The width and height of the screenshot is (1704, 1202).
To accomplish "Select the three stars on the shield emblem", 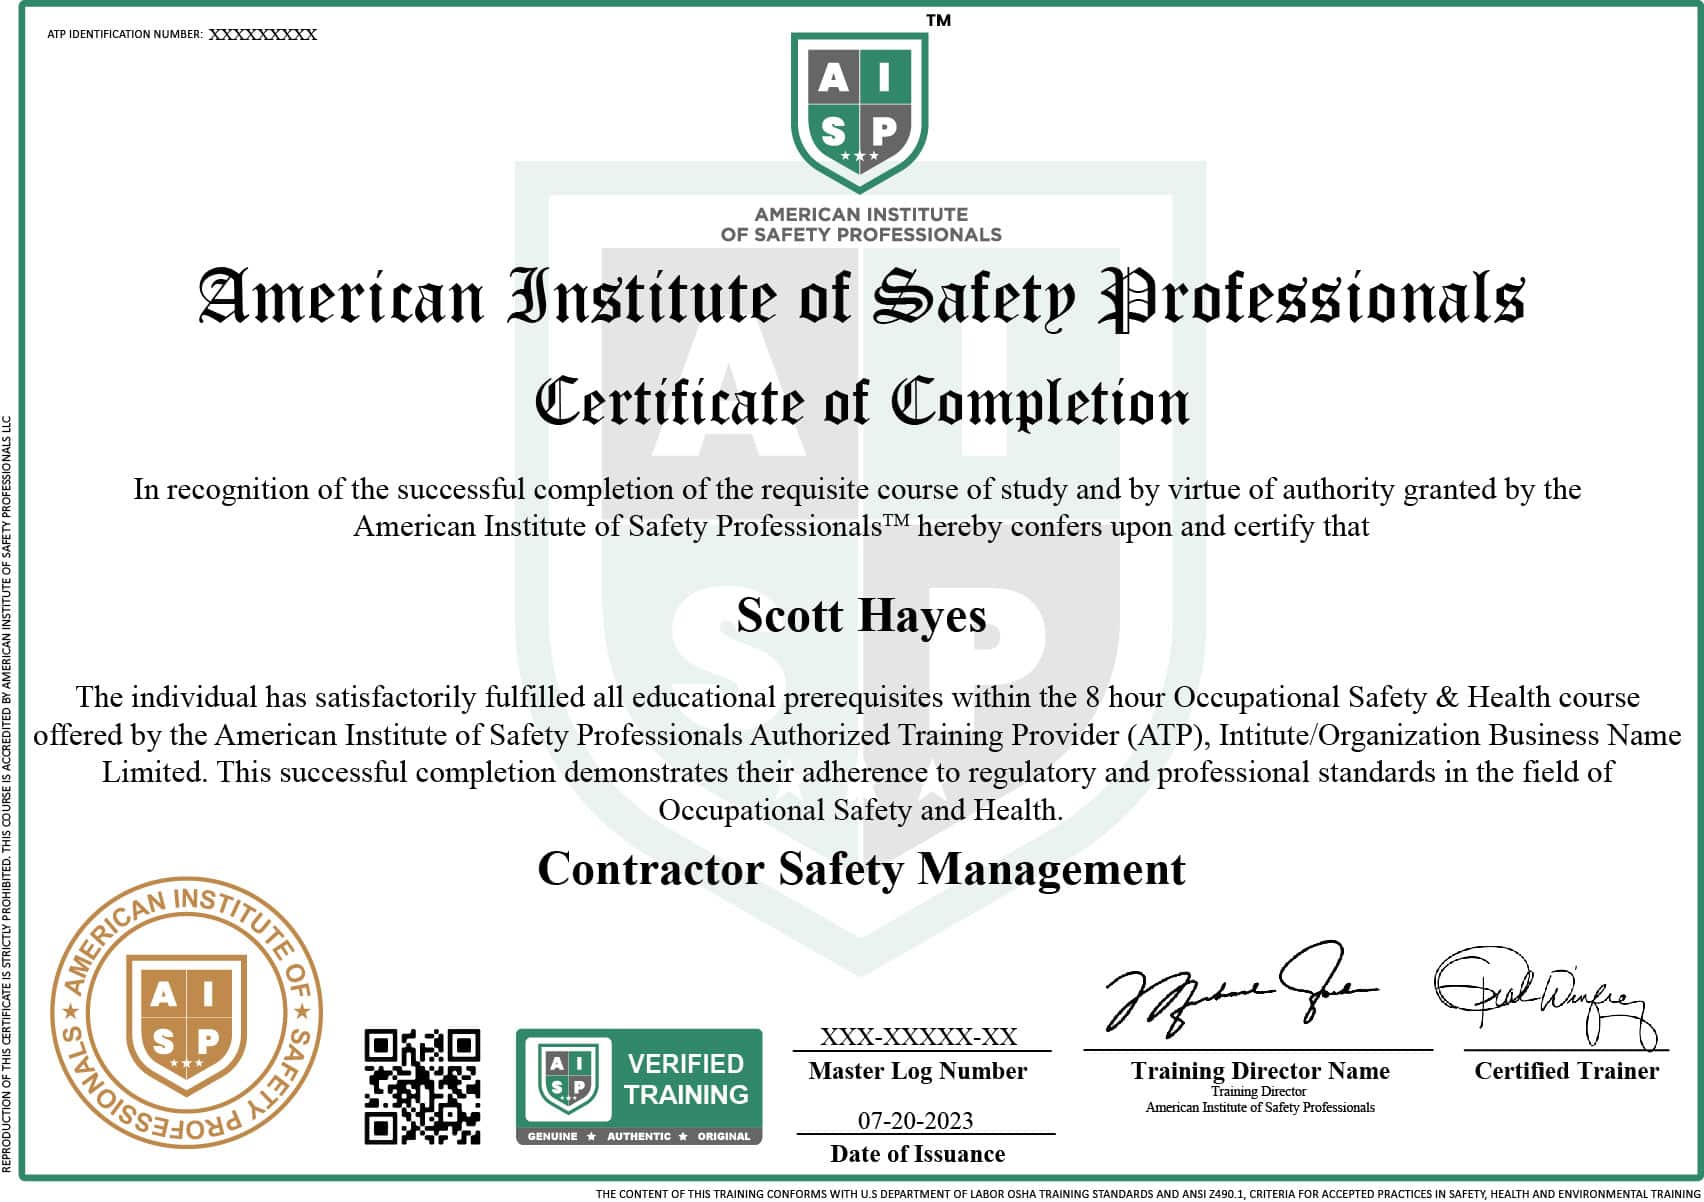I will pyautogui.click(x=857, y=156).
